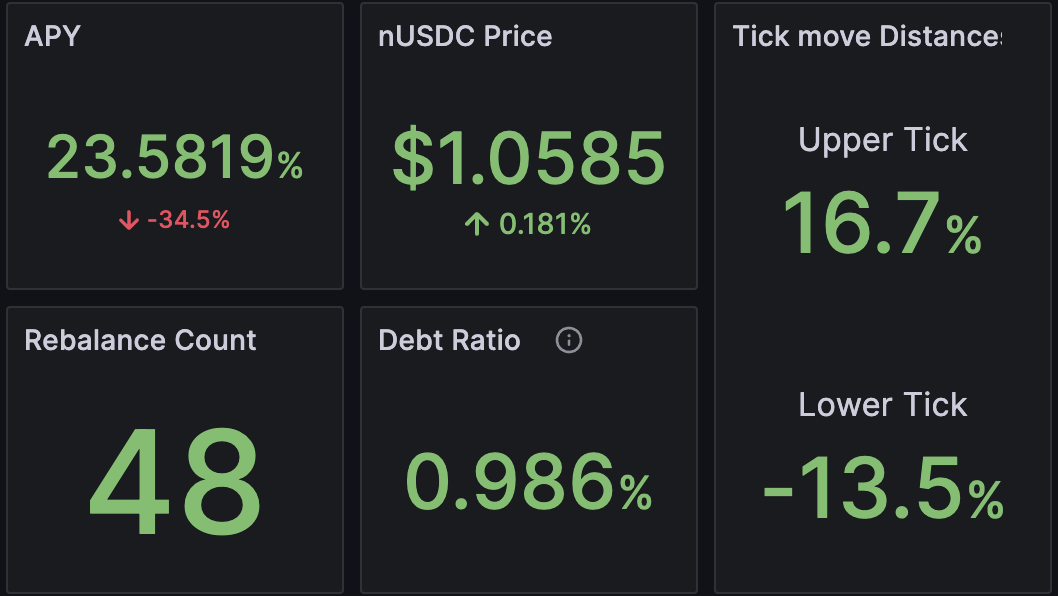Click the green up arrow under nUSDC Price
This screenshot has width=1058, height=596.
point(477,224)
